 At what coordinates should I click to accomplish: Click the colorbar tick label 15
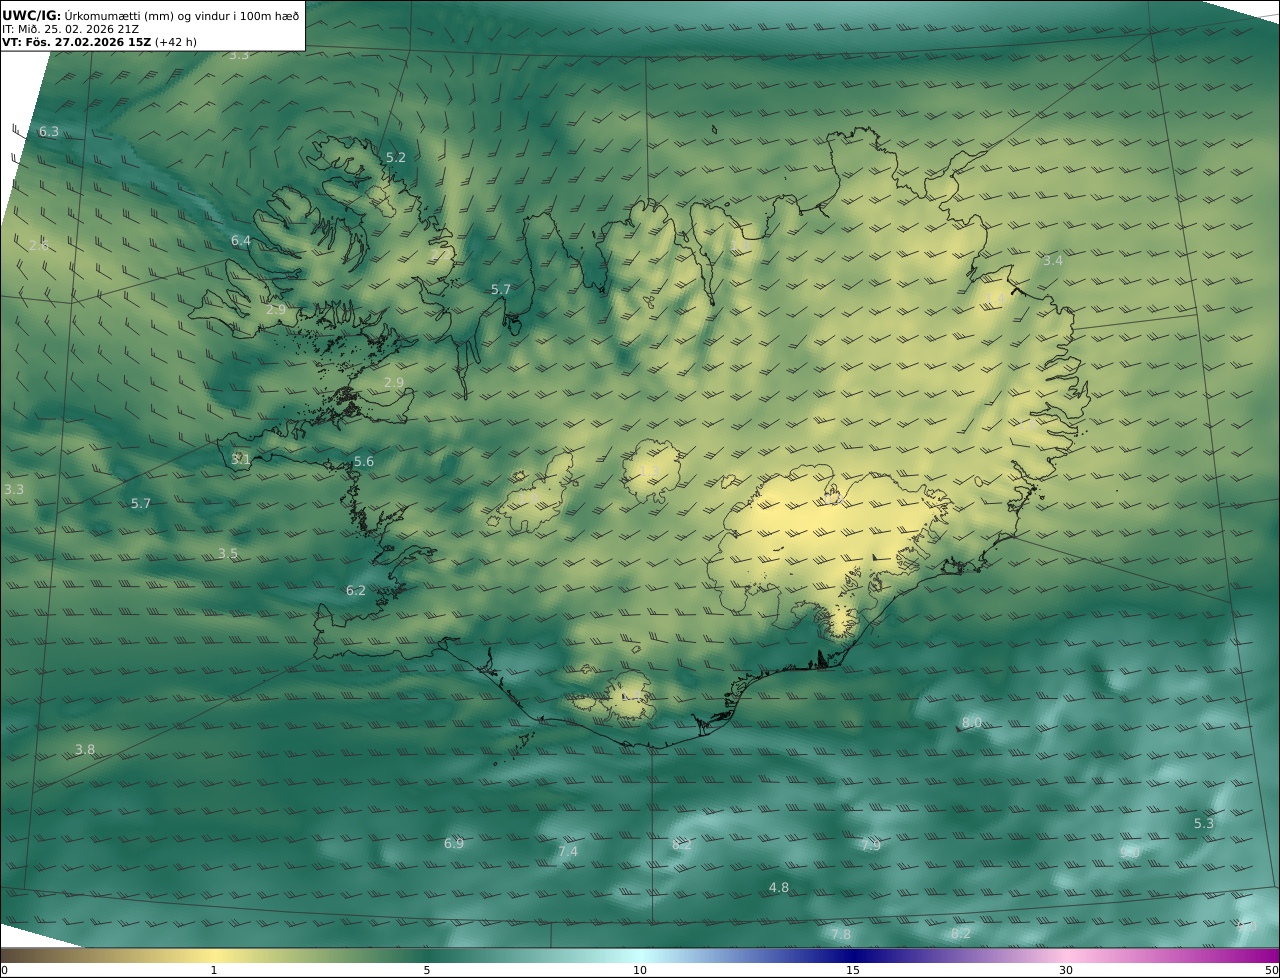(853, 970)
